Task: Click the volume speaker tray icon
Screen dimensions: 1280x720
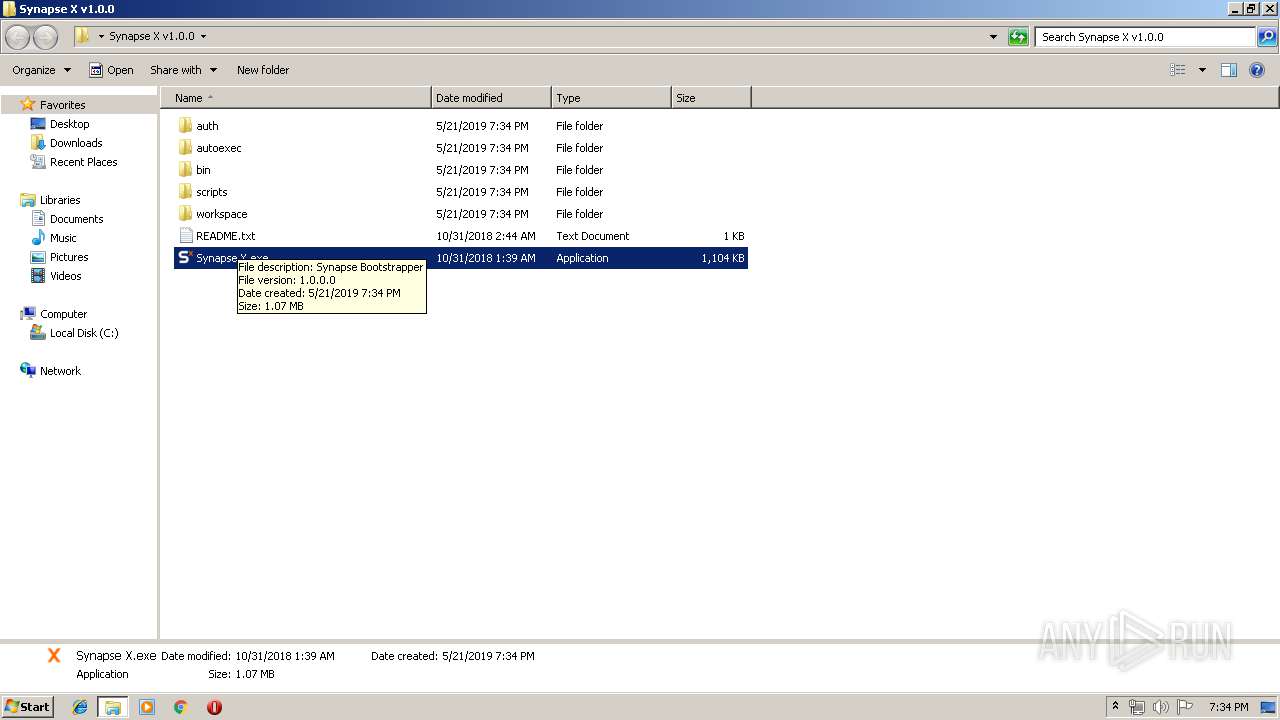Action: [1161, 707]
